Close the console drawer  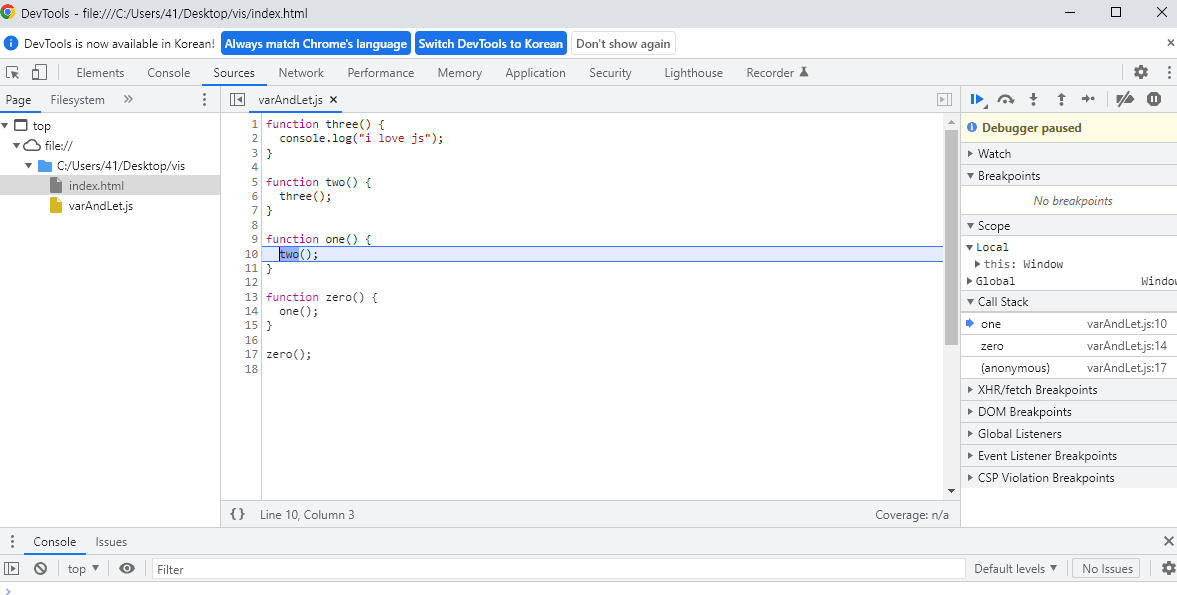click(x=1168, y=541)
